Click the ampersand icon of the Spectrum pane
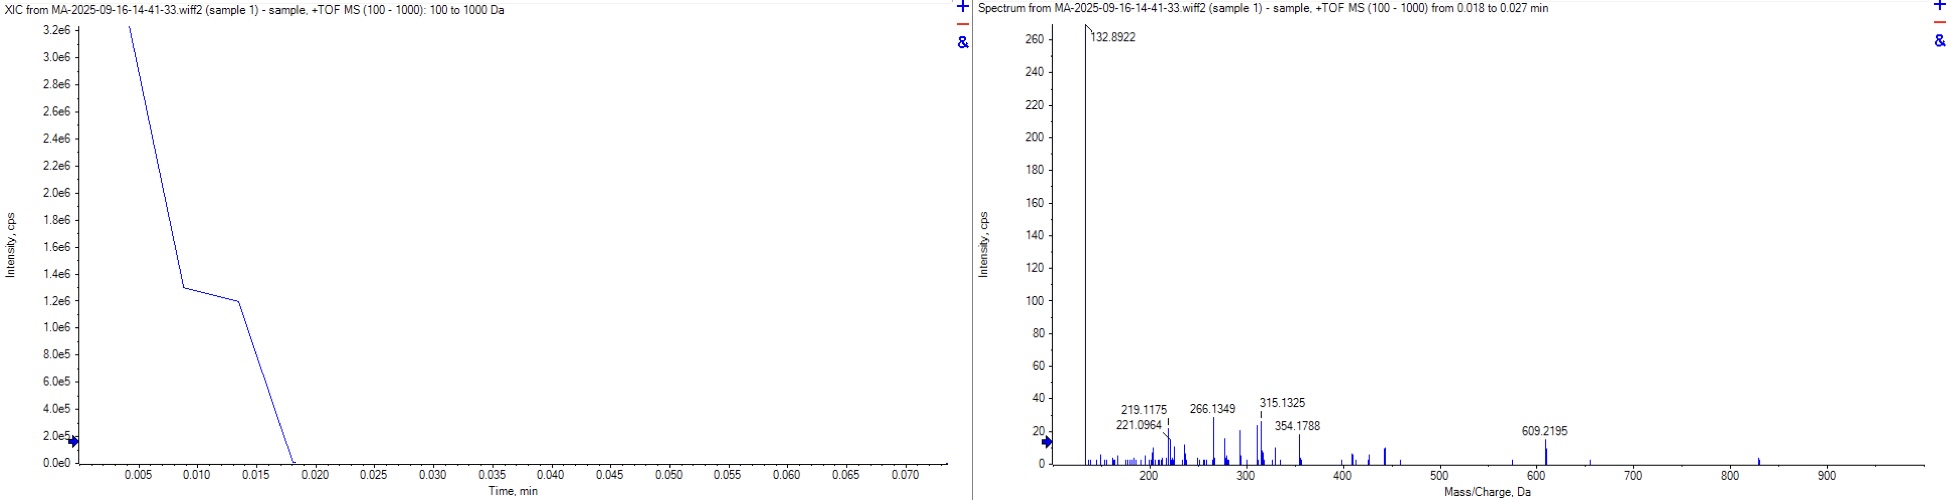Viewport: 1952px width, 500px height. coord(1941,41)
